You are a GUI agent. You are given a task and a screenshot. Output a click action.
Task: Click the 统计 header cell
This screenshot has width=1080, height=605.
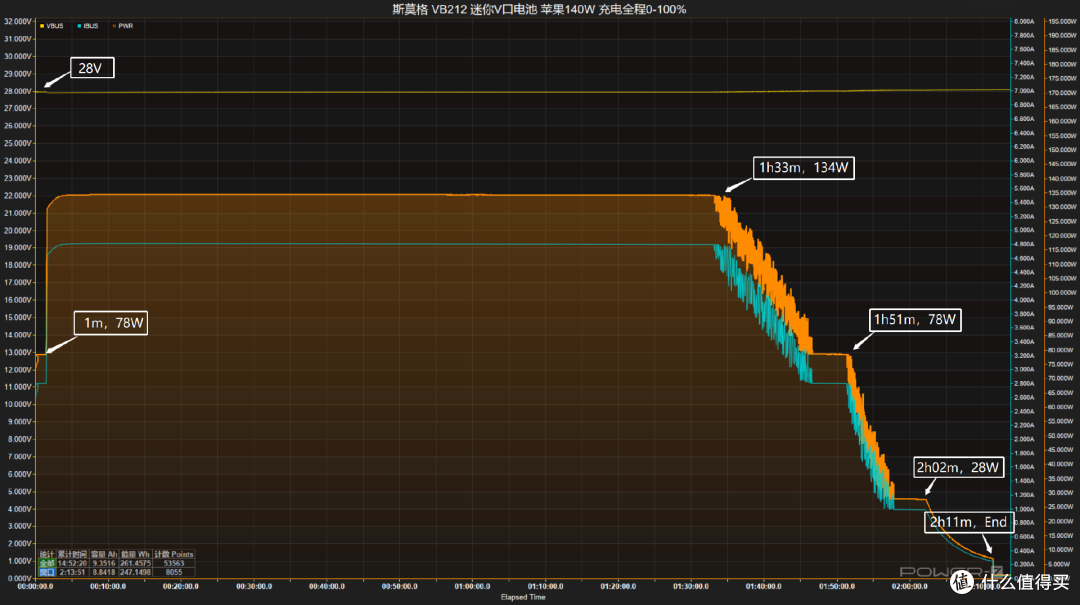pyautogui.click(x=47, y=555)
